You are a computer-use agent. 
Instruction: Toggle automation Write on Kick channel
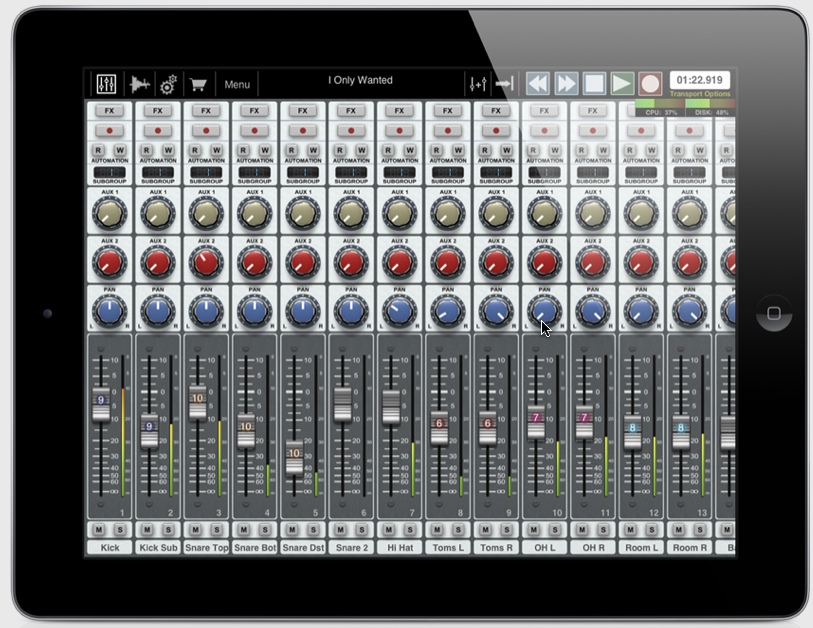[x=120, y=150]
